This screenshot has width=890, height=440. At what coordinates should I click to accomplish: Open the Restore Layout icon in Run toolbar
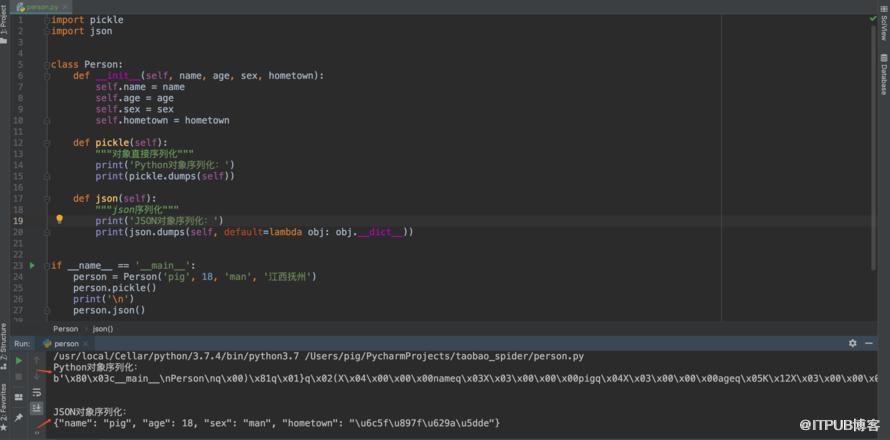[19, 397]
